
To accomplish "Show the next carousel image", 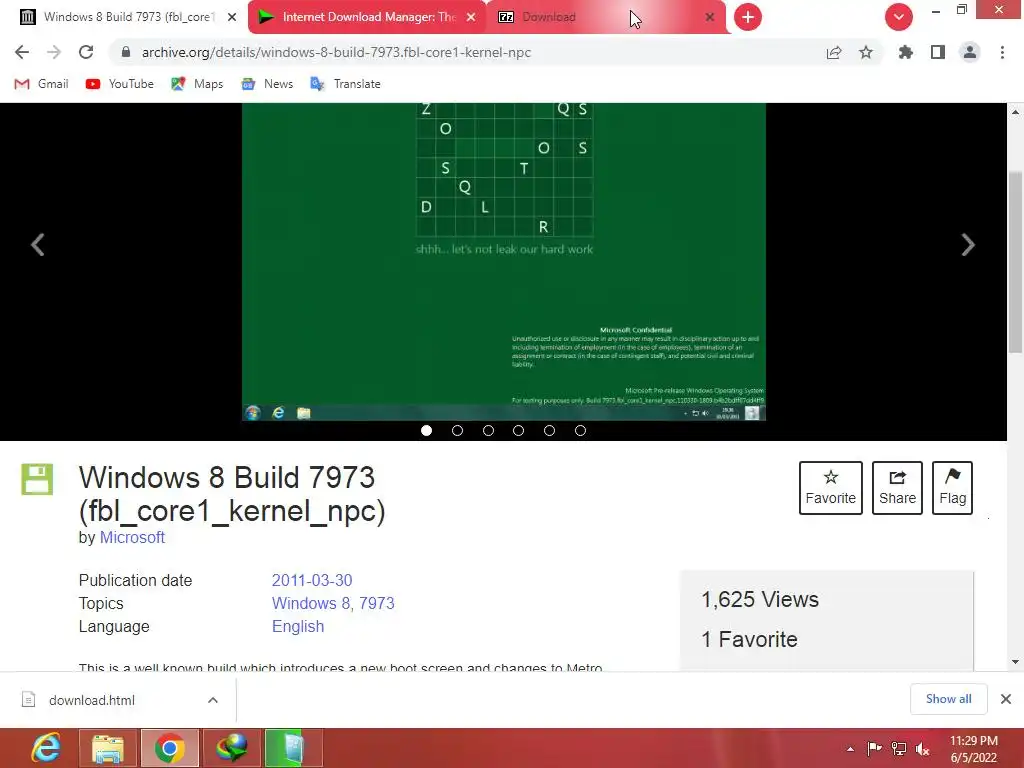I will point(968,245).
